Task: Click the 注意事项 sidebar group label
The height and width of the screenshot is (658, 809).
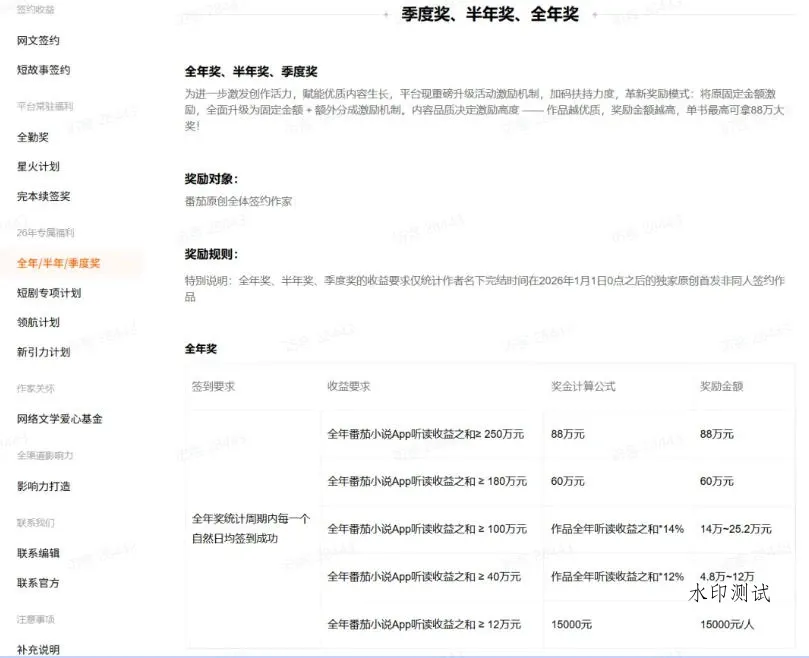Action: click(x=36, y=619)
